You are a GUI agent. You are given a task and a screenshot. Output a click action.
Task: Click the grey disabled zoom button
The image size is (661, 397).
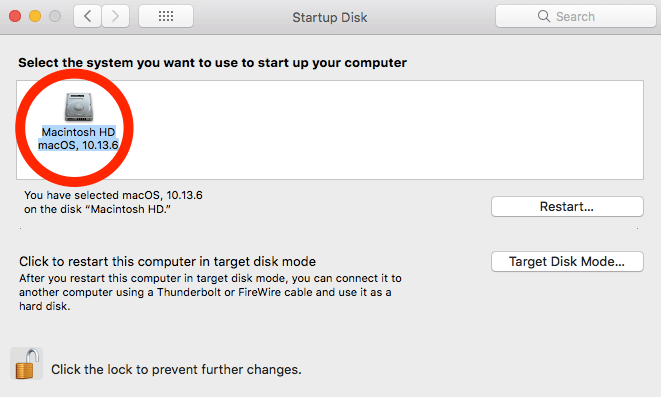pos(55,16)
